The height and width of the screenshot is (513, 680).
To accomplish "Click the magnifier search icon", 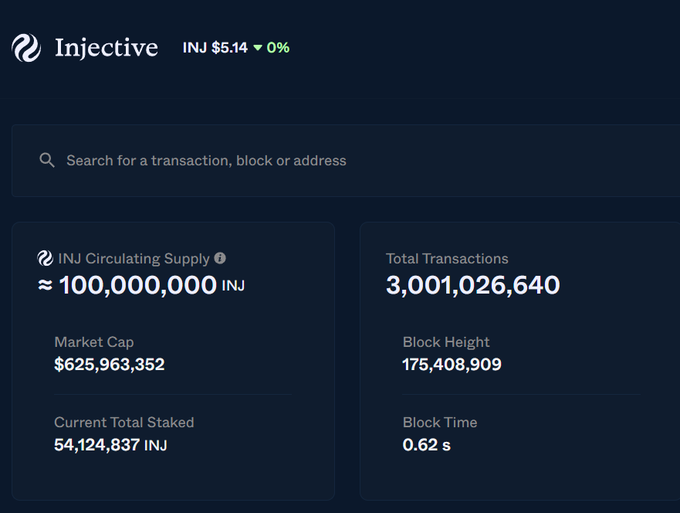I will pyautogui.click(x=47, y=160).
